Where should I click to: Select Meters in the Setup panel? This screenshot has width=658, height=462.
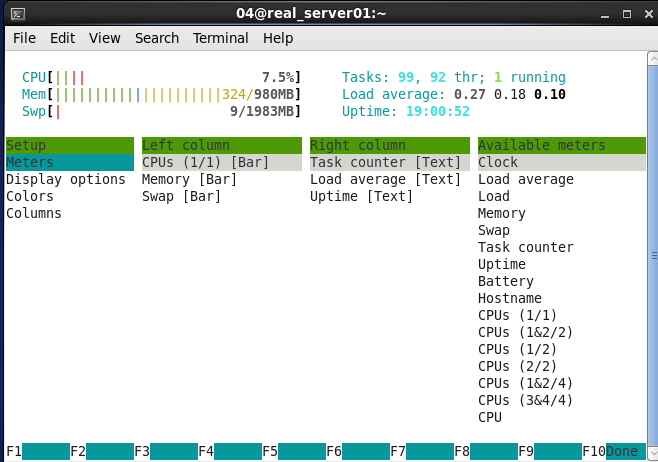tap(70, 162)
